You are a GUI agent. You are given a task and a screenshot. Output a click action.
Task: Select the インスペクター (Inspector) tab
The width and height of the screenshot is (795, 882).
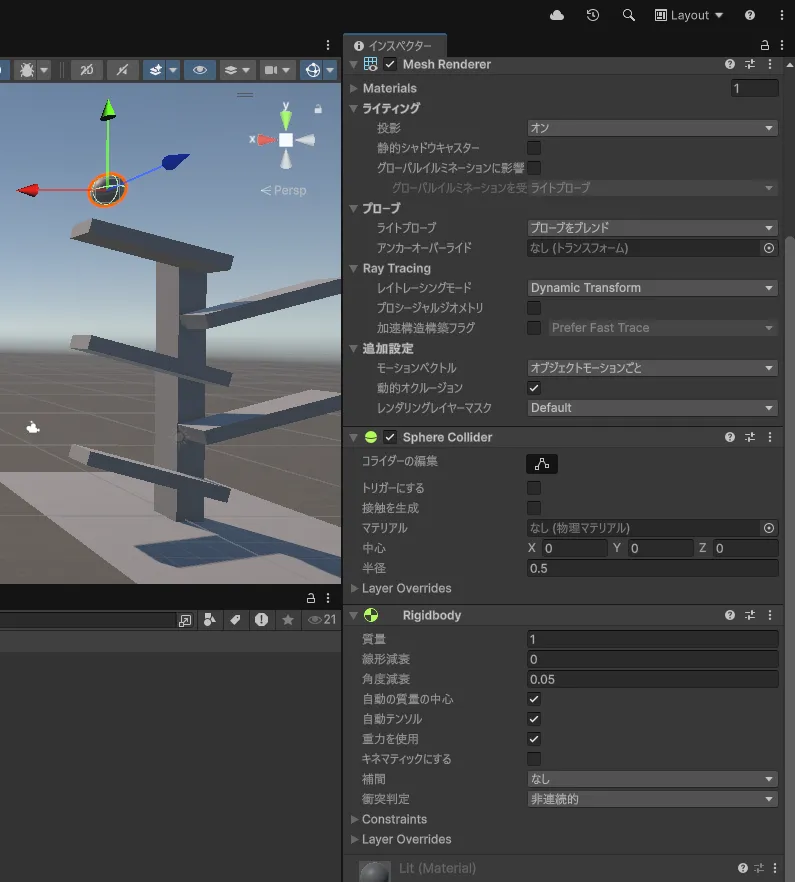pyautogui.click(x=394, y=46)
